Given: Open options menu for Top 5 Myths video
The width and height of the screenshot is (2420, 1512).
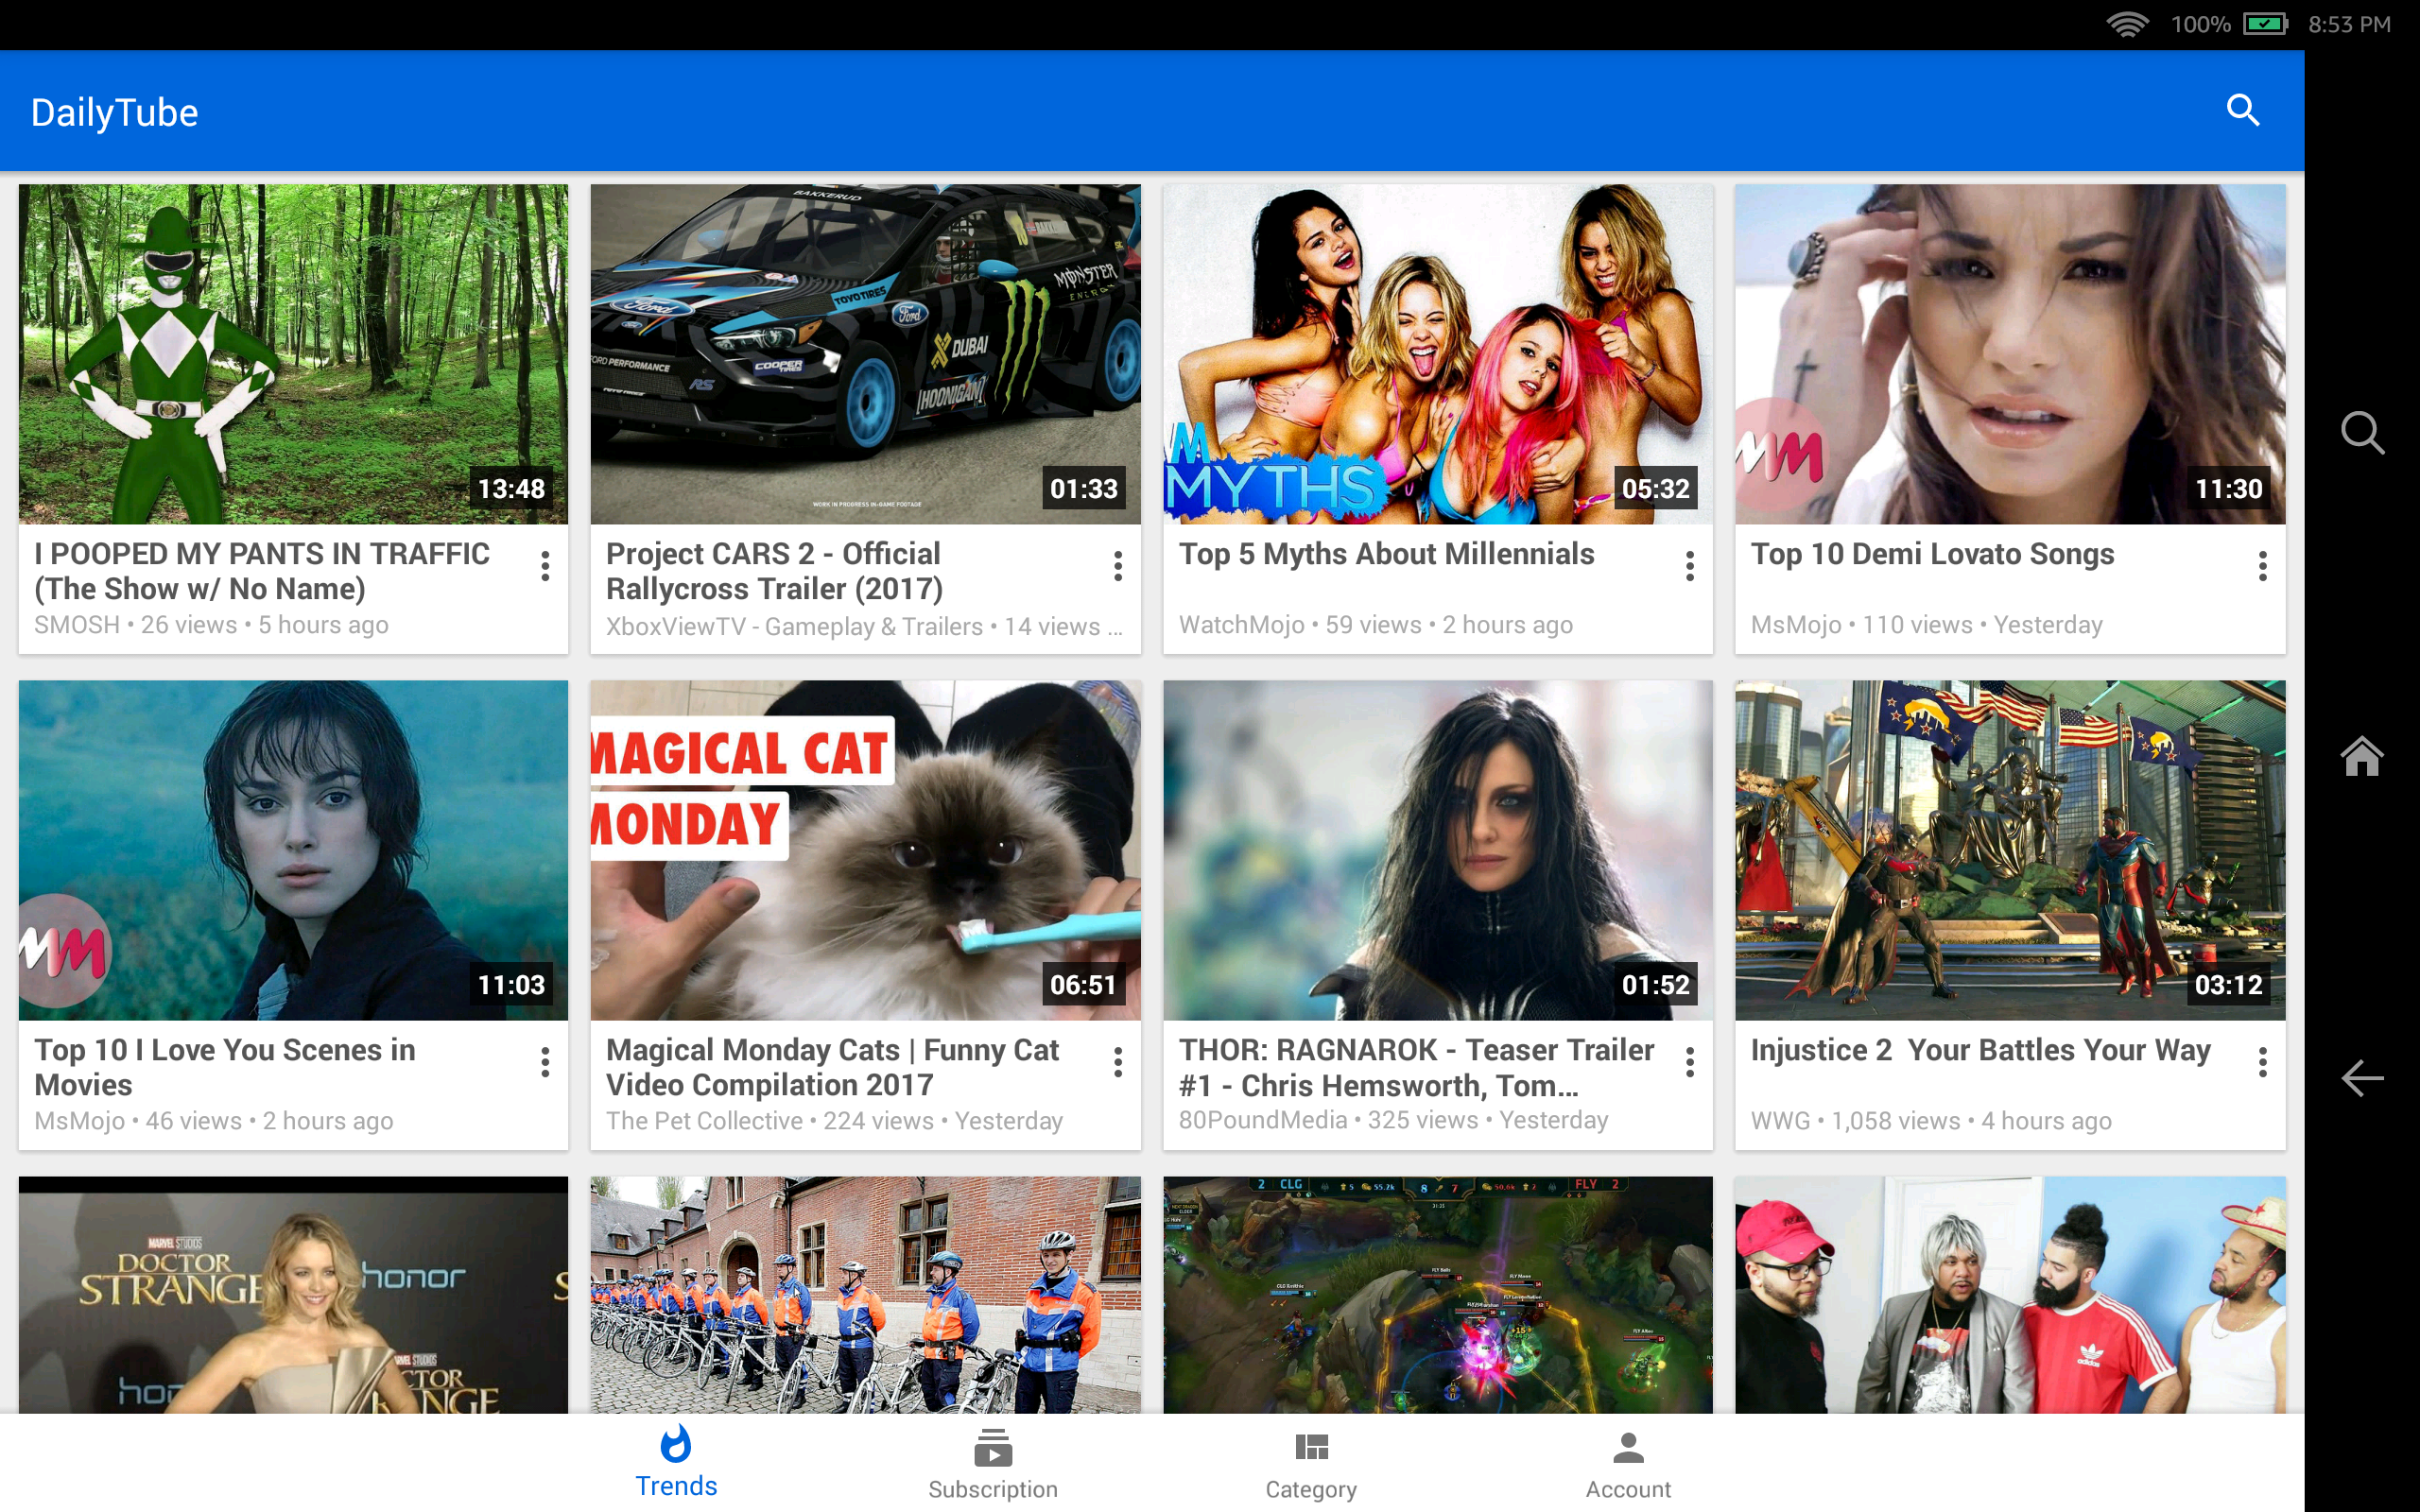Looking at the screenshot, I should [1690, 566].
